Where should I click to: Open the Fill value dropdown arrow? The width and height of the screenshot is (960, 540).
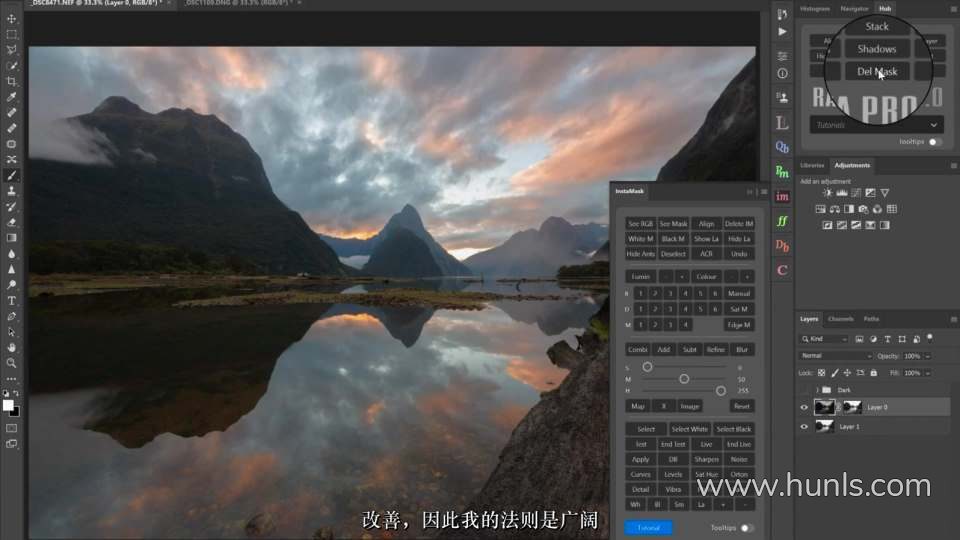click(x=928, y=373)
